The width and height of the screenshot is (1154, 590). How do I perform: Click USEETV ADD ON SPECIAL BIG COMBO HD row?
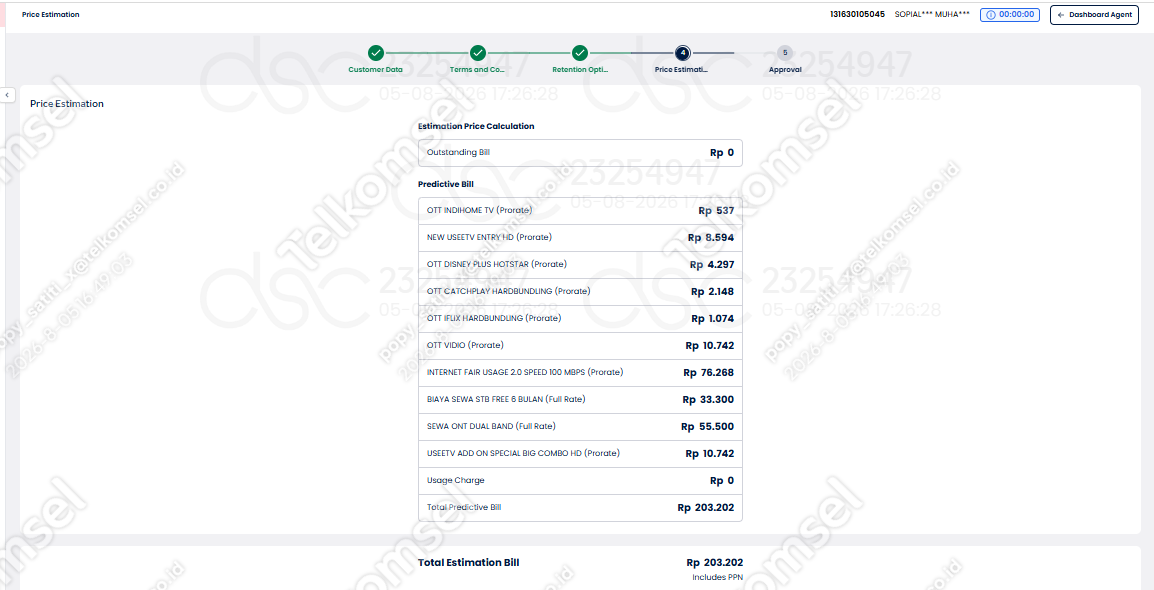click(x=580, y=453)
